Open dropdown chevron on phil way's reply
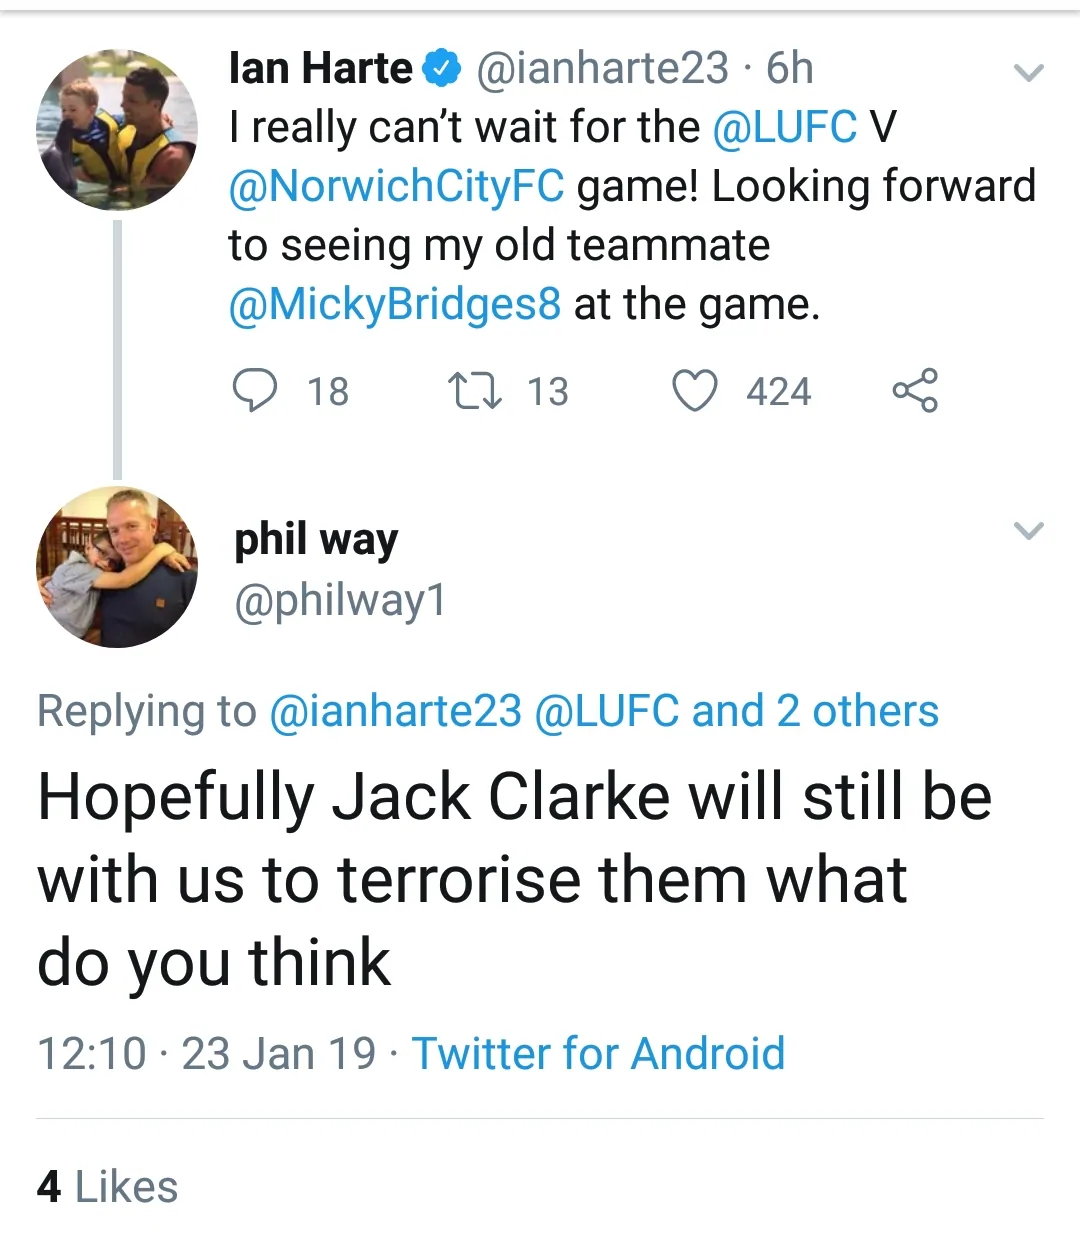The image size is (1080, 1236). tap(1028, 530)
